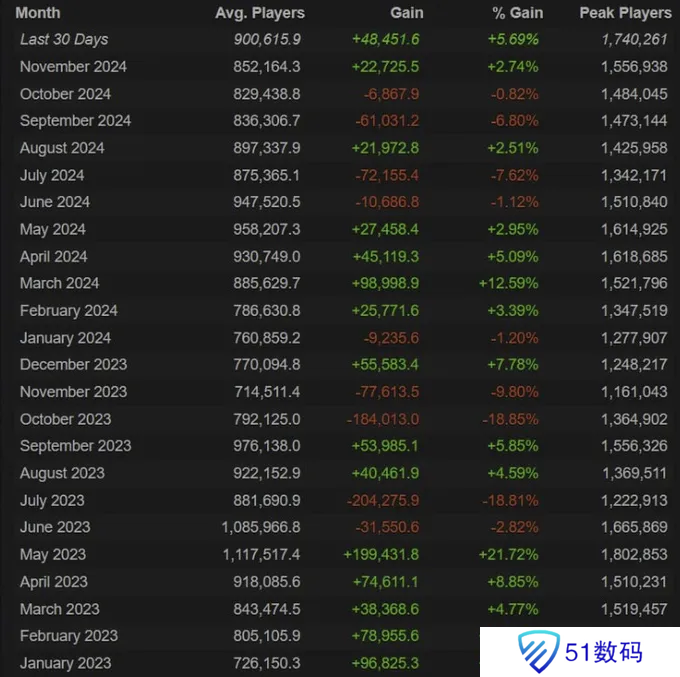
Task: Click the Peak Players column header
Action: pyautogui.click(x=625, y=13)
